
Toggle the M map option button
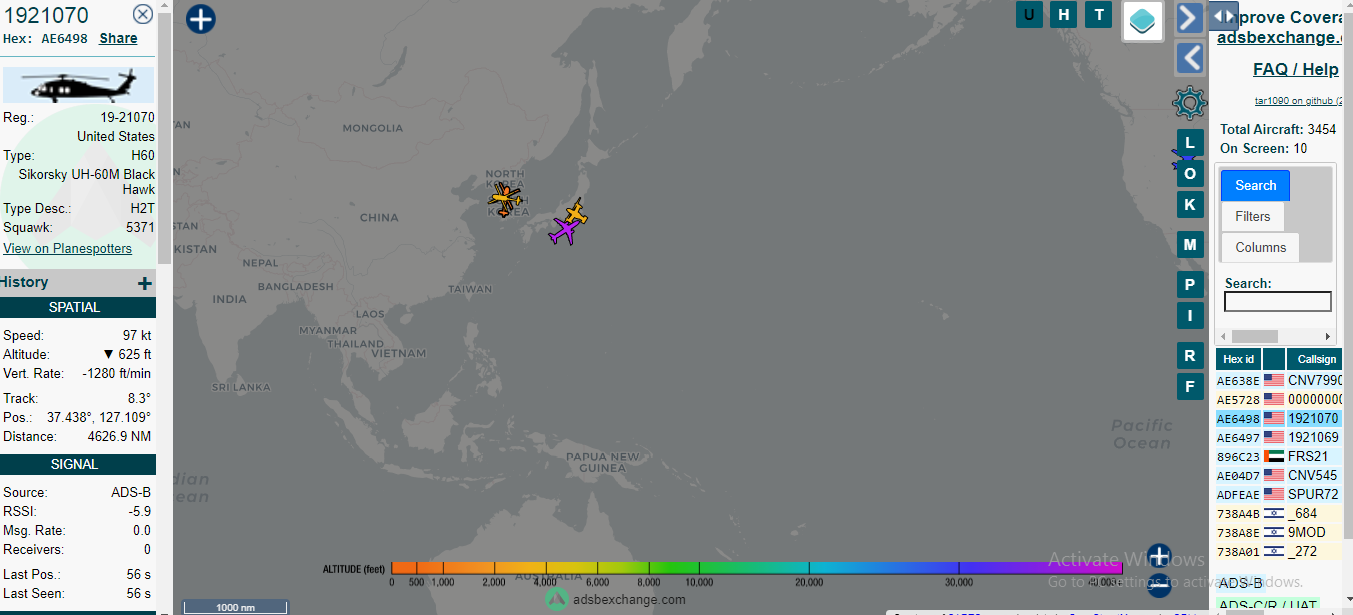click(x=1190, y=244)
